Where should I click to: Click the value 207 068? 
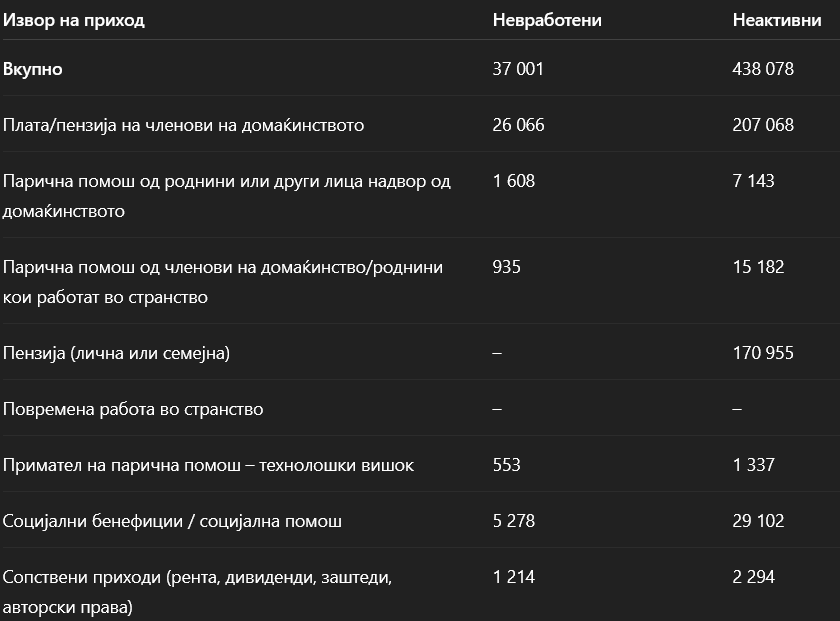pyautogui.click(x=763, y=125)
